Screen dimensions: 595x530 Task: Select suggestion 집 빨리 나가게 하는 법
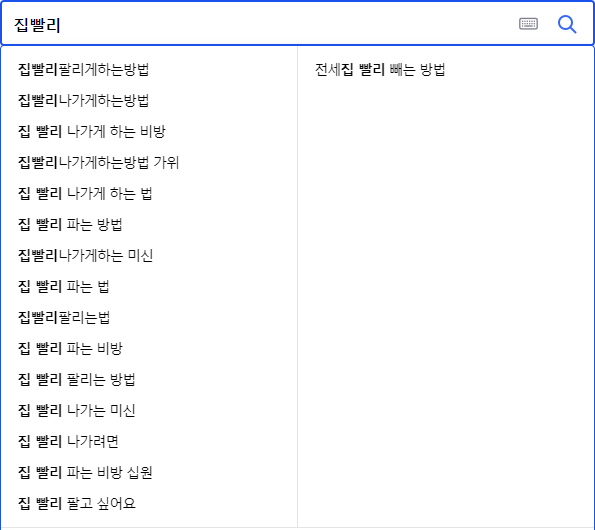[85, 193]
